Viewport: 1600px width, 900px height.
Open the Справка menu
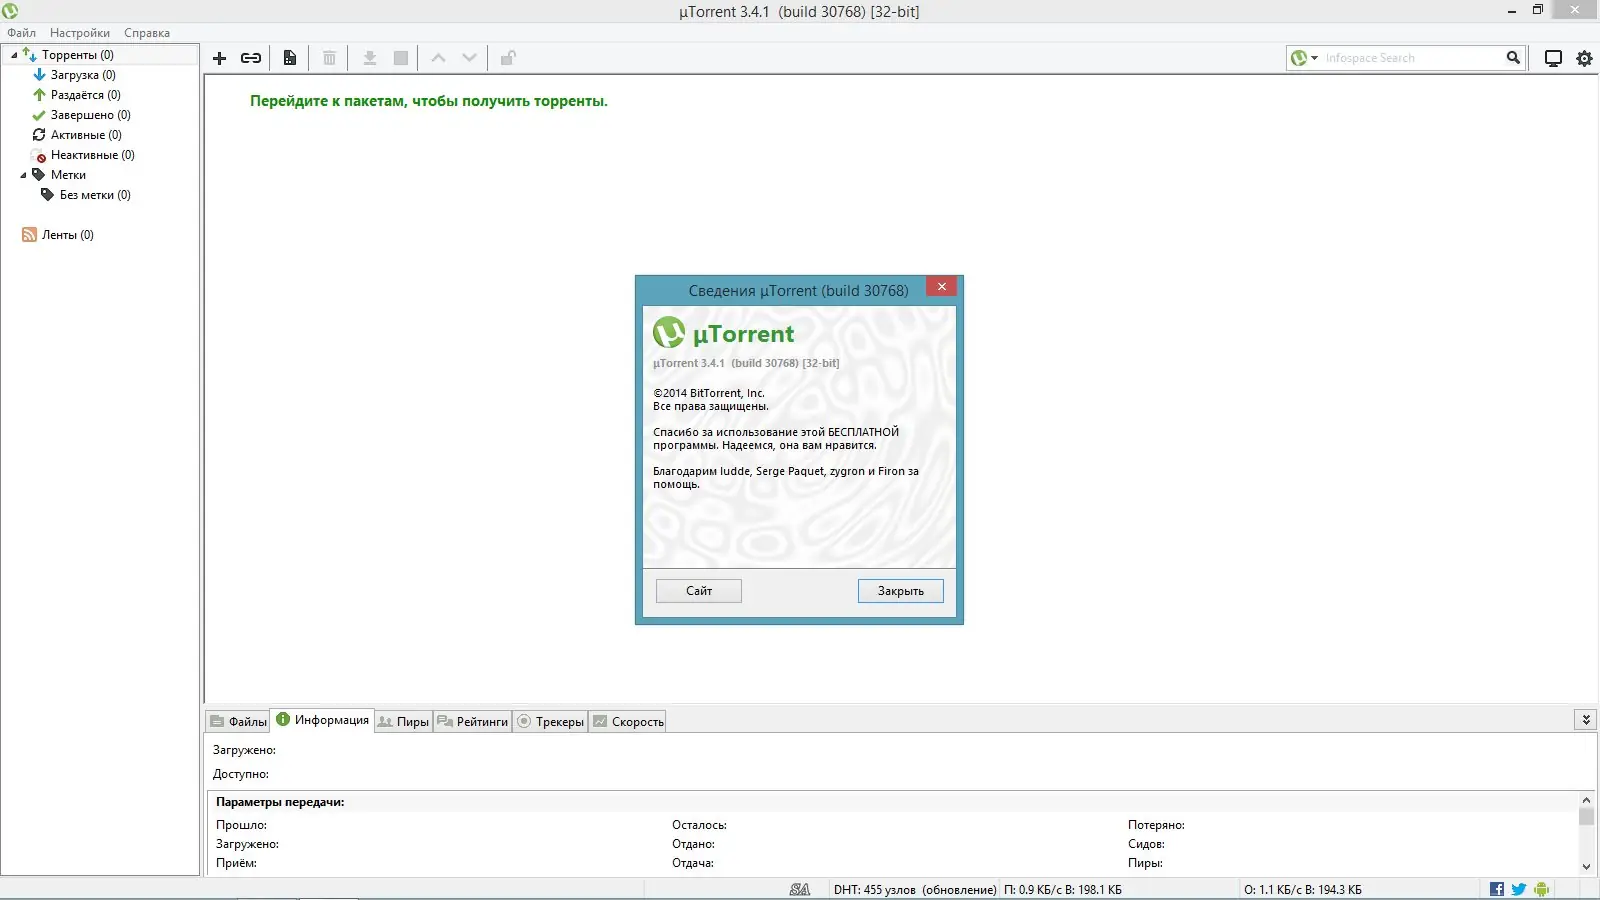click(x=147, y=33)
